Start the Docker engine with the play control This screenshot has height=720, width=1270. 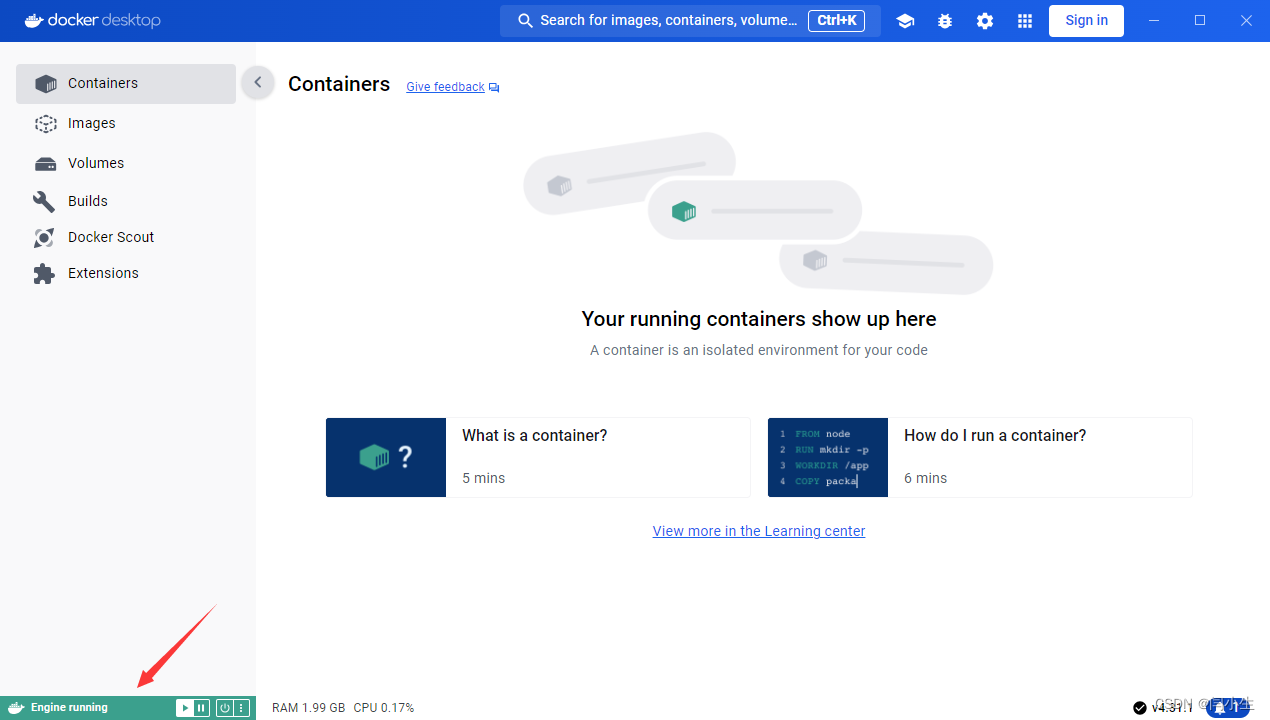186,707
